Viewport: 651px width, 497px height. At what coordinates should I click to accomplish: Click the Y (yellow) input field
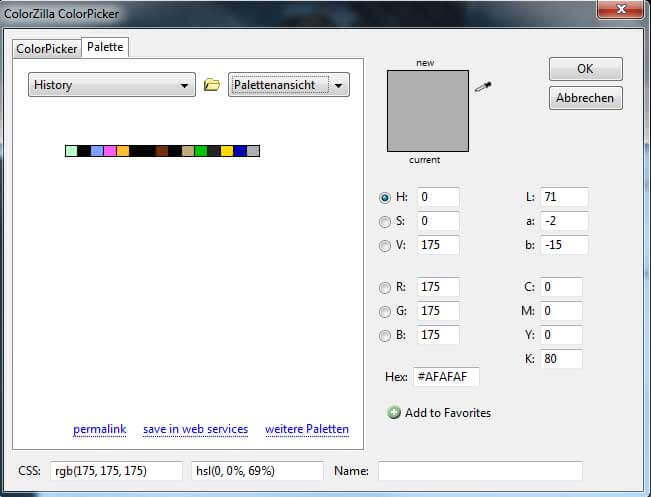tap(561, 335)
